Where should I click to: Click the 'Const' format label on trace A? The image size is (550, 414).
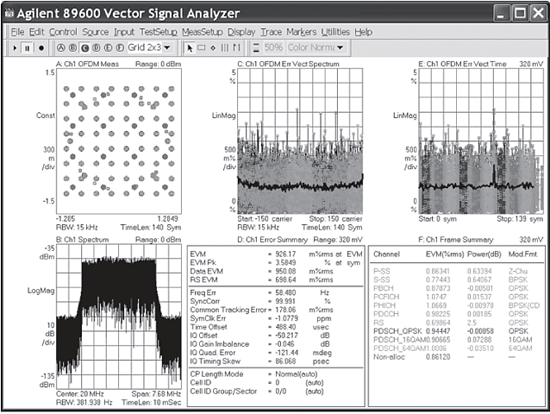[x=45, y=115]
